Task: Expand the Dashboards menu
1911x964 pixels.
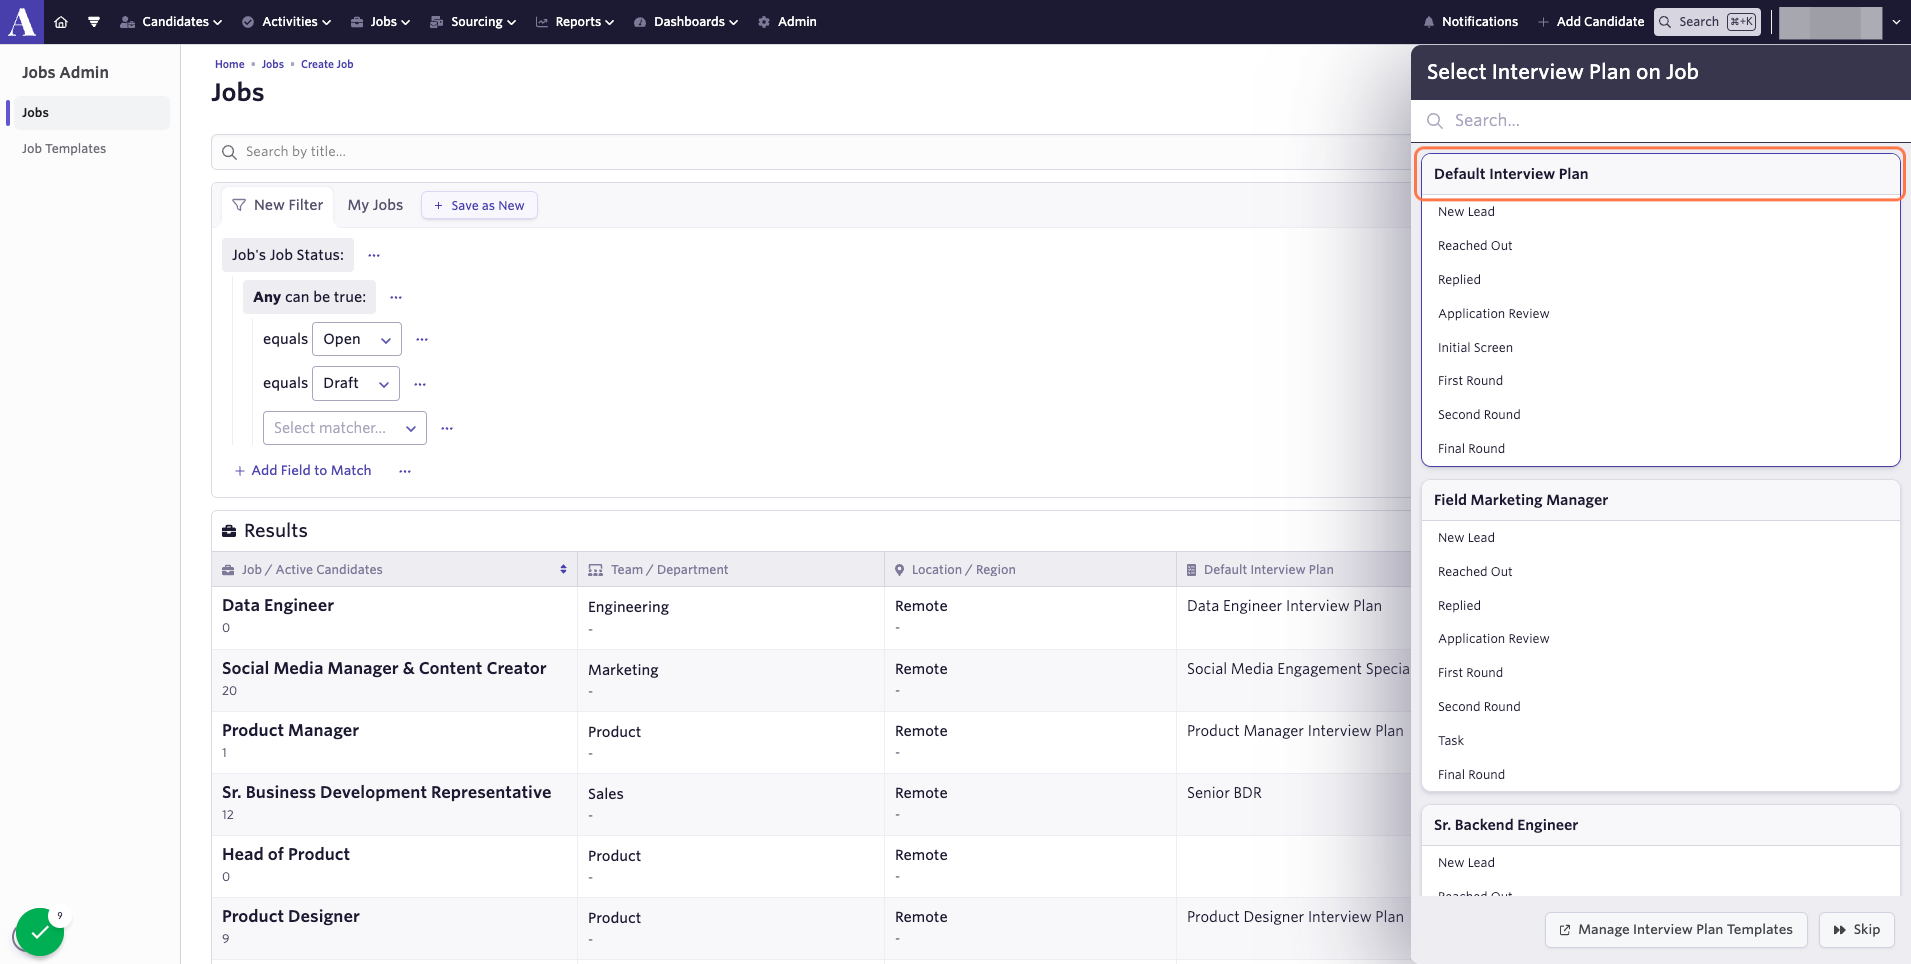Action: [686, 22]
